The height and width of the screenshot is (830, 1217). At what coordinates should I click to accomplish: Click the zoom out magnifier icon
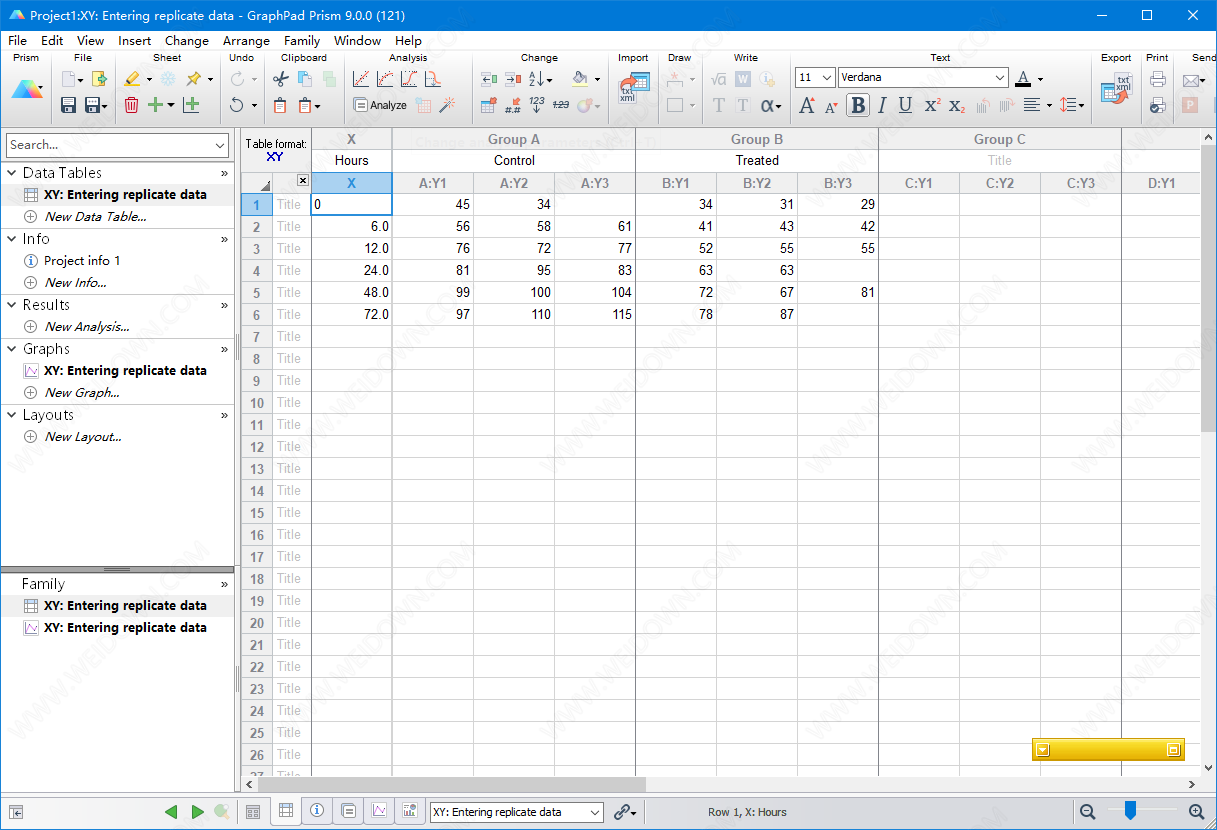click(x=1088, y=812)
